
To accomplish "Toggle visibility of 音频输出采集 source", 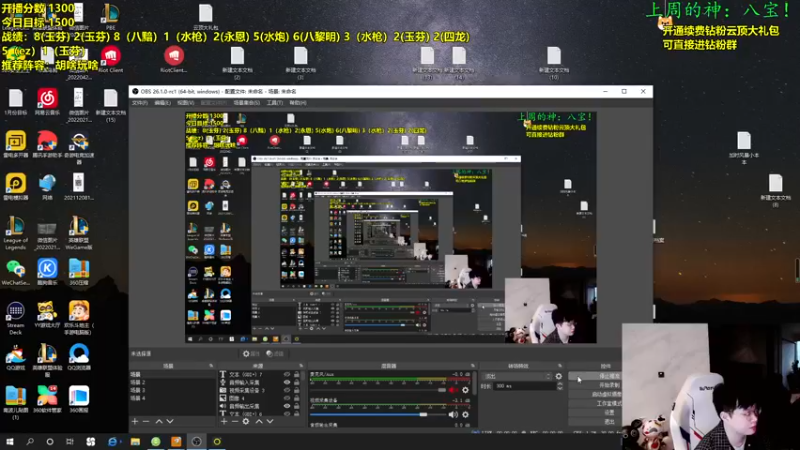I will pos(287,406).
